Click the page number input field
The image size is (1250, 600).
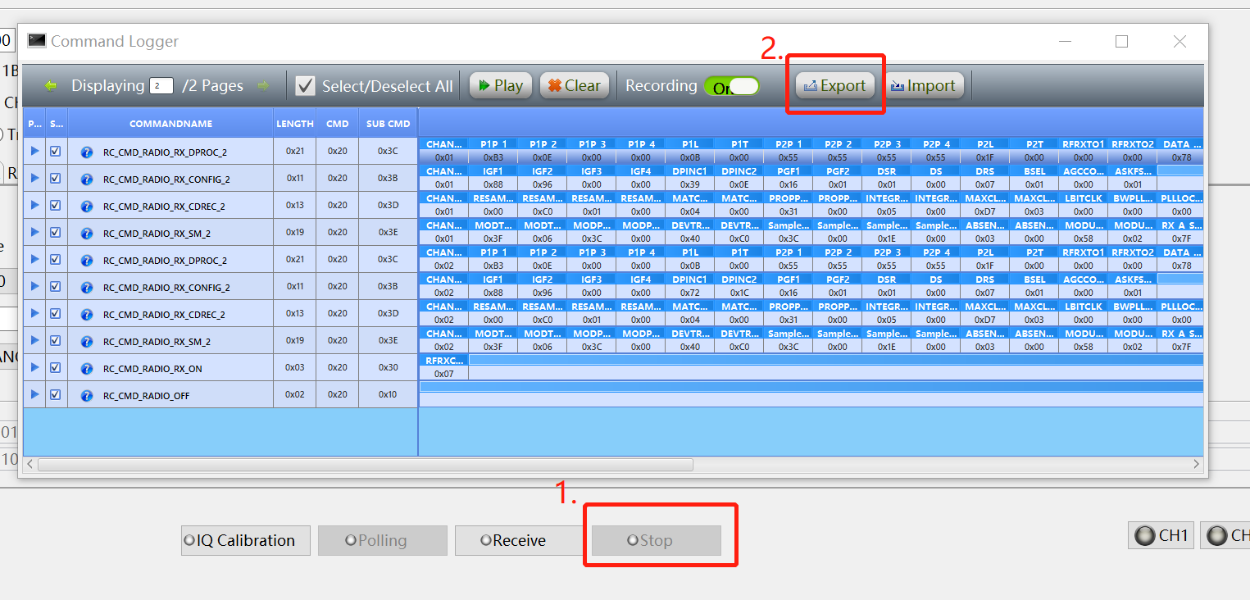pos(161,86)
